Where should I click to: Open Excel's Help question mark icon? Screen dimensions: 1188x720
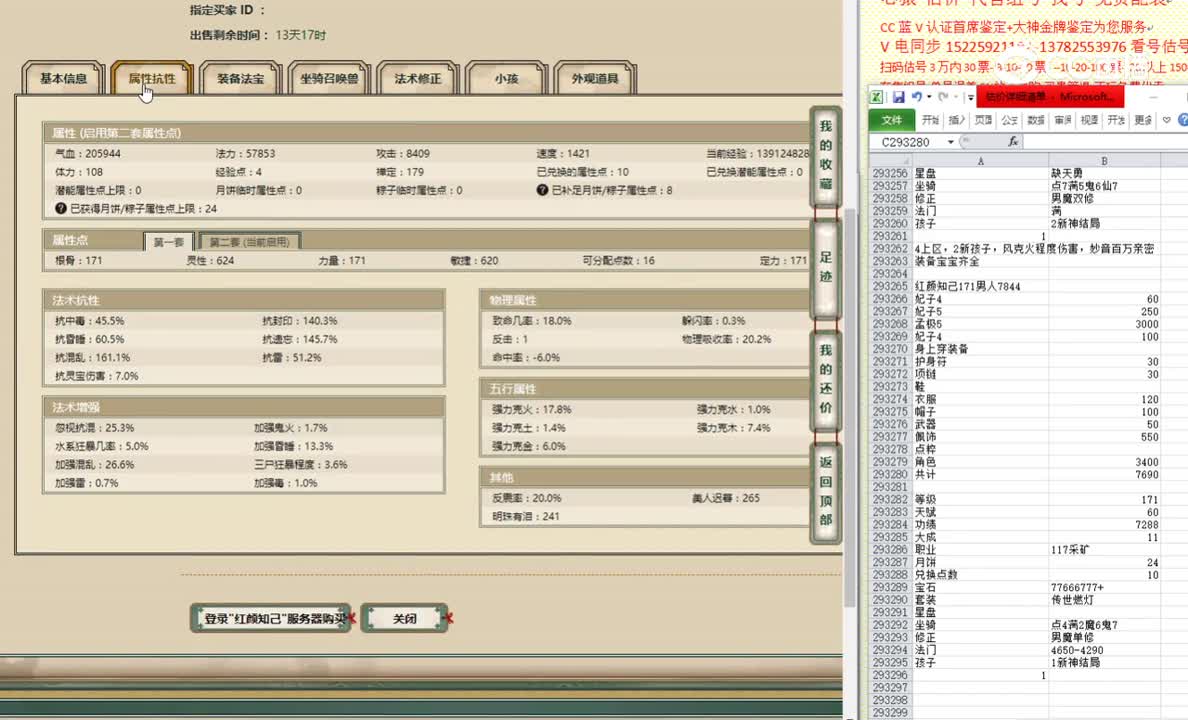[x=1182, y=120]
